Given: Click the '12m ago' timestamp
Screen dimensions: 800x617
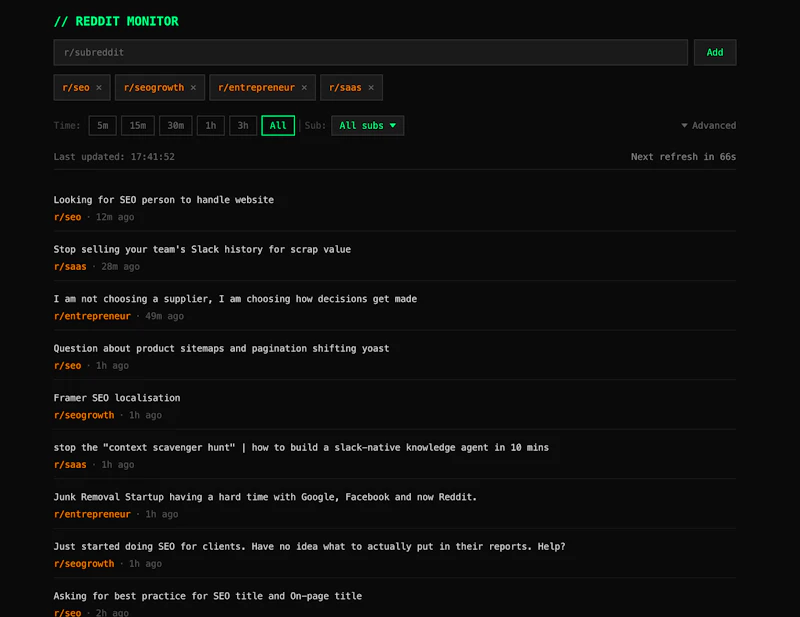Looking at the screenshot, I should (115, 217).
